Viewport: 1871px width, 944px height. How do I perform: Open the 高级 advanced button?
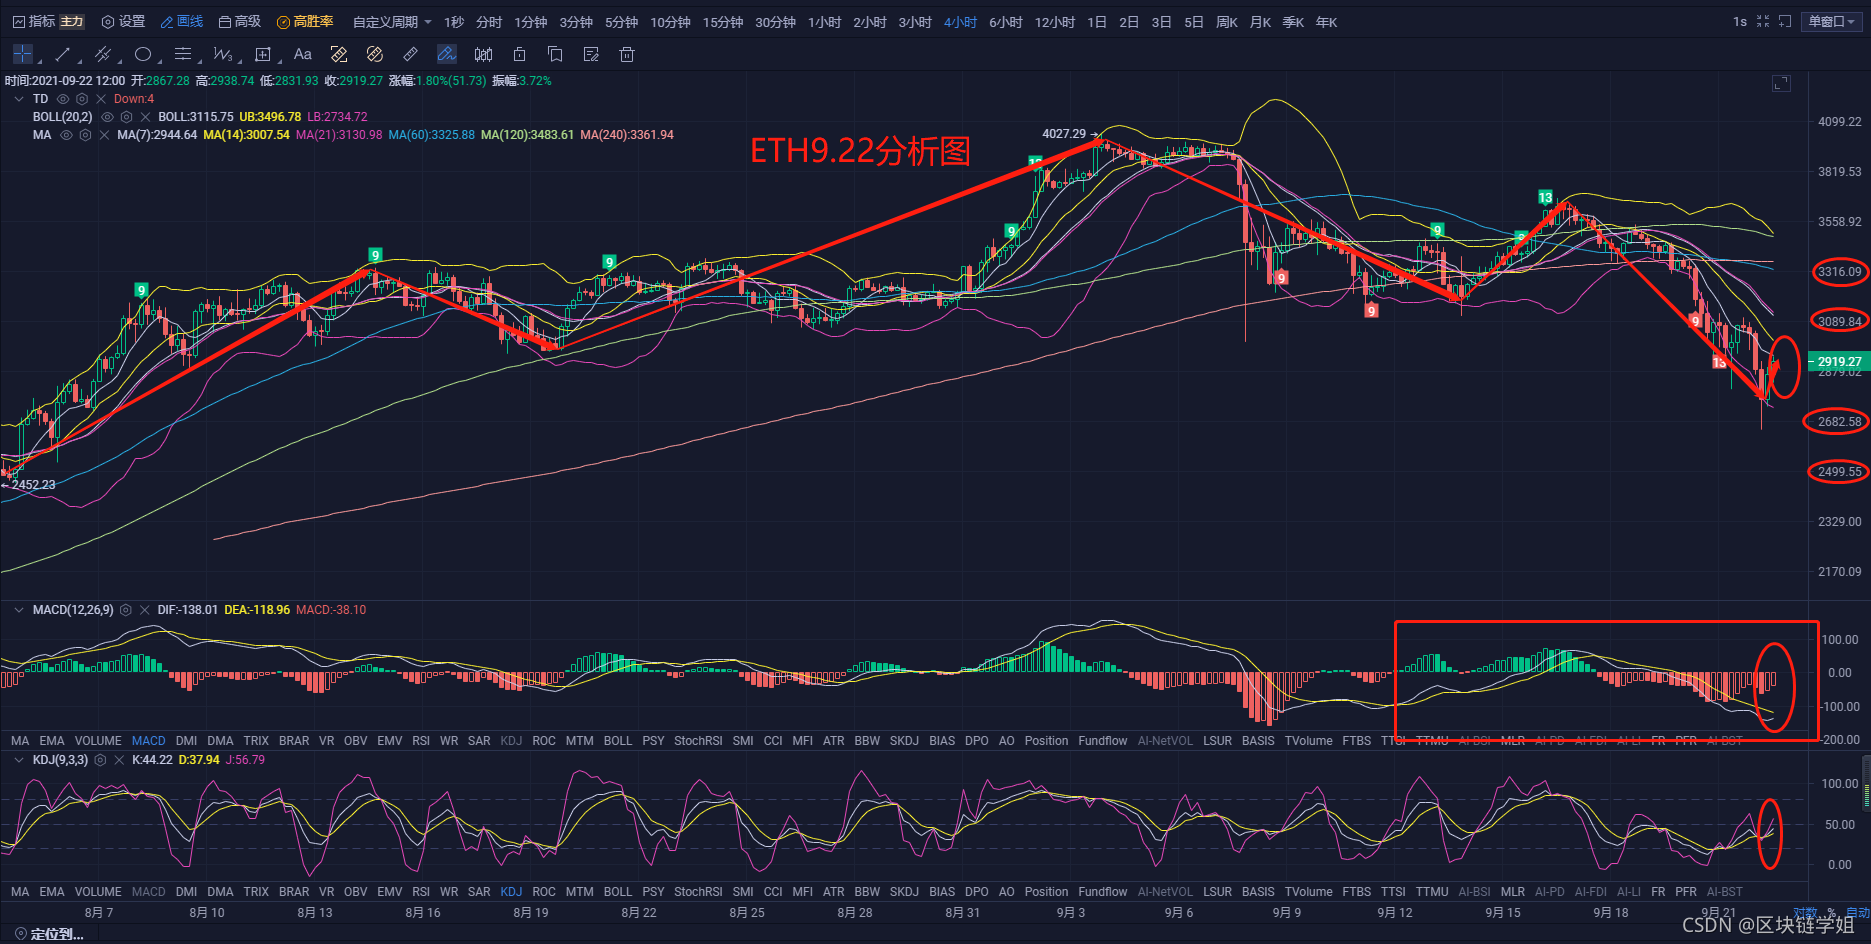(240, 21)
